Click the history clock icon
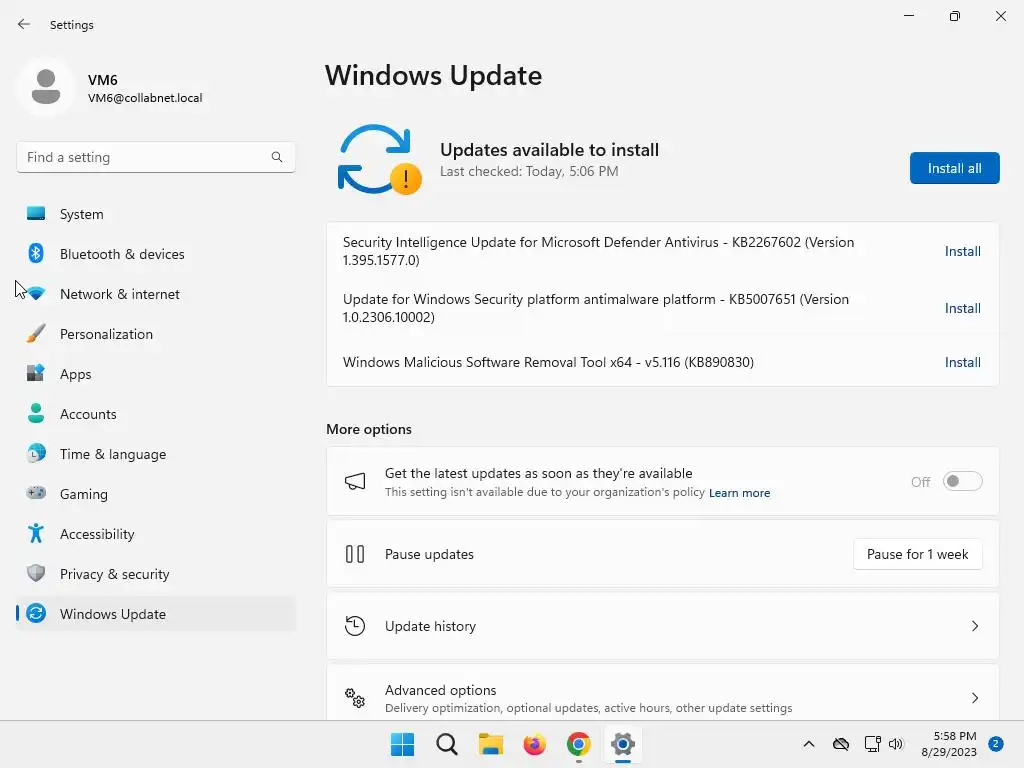This screenshot has height=768, width=1024. pos(355,626)
